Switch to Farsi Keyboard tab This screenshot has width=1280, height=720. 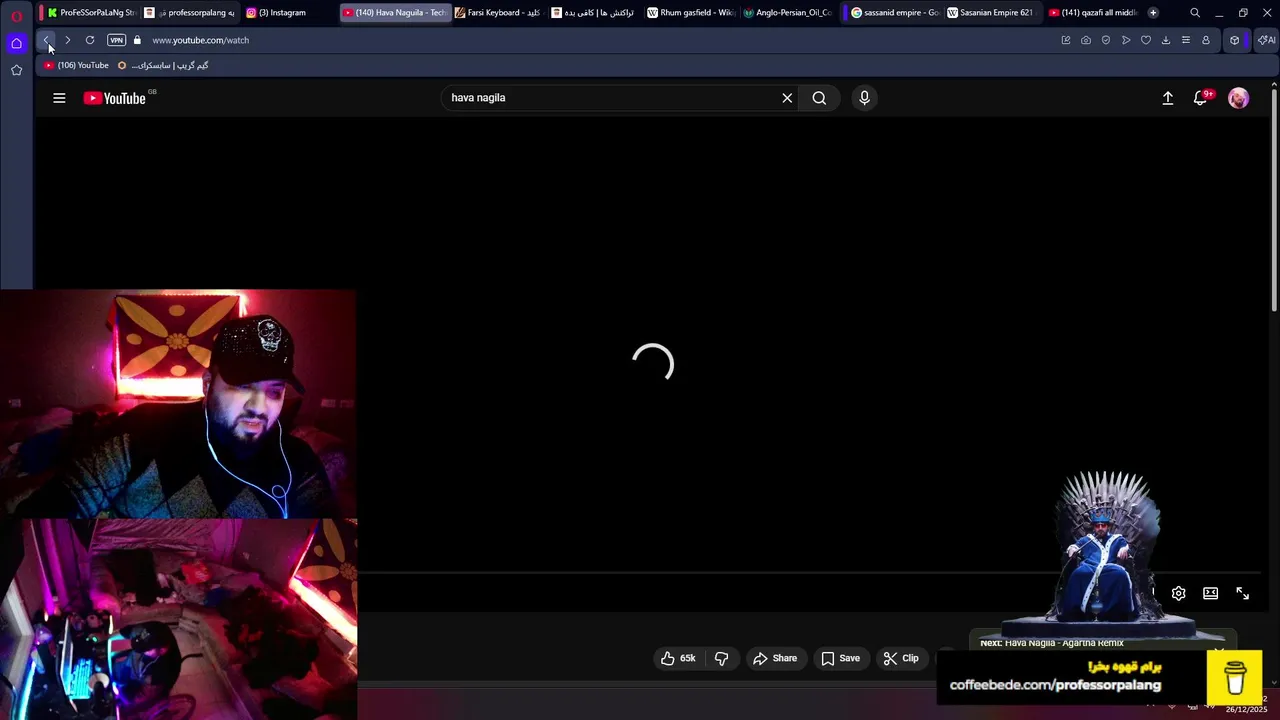[x=497, y=13]
